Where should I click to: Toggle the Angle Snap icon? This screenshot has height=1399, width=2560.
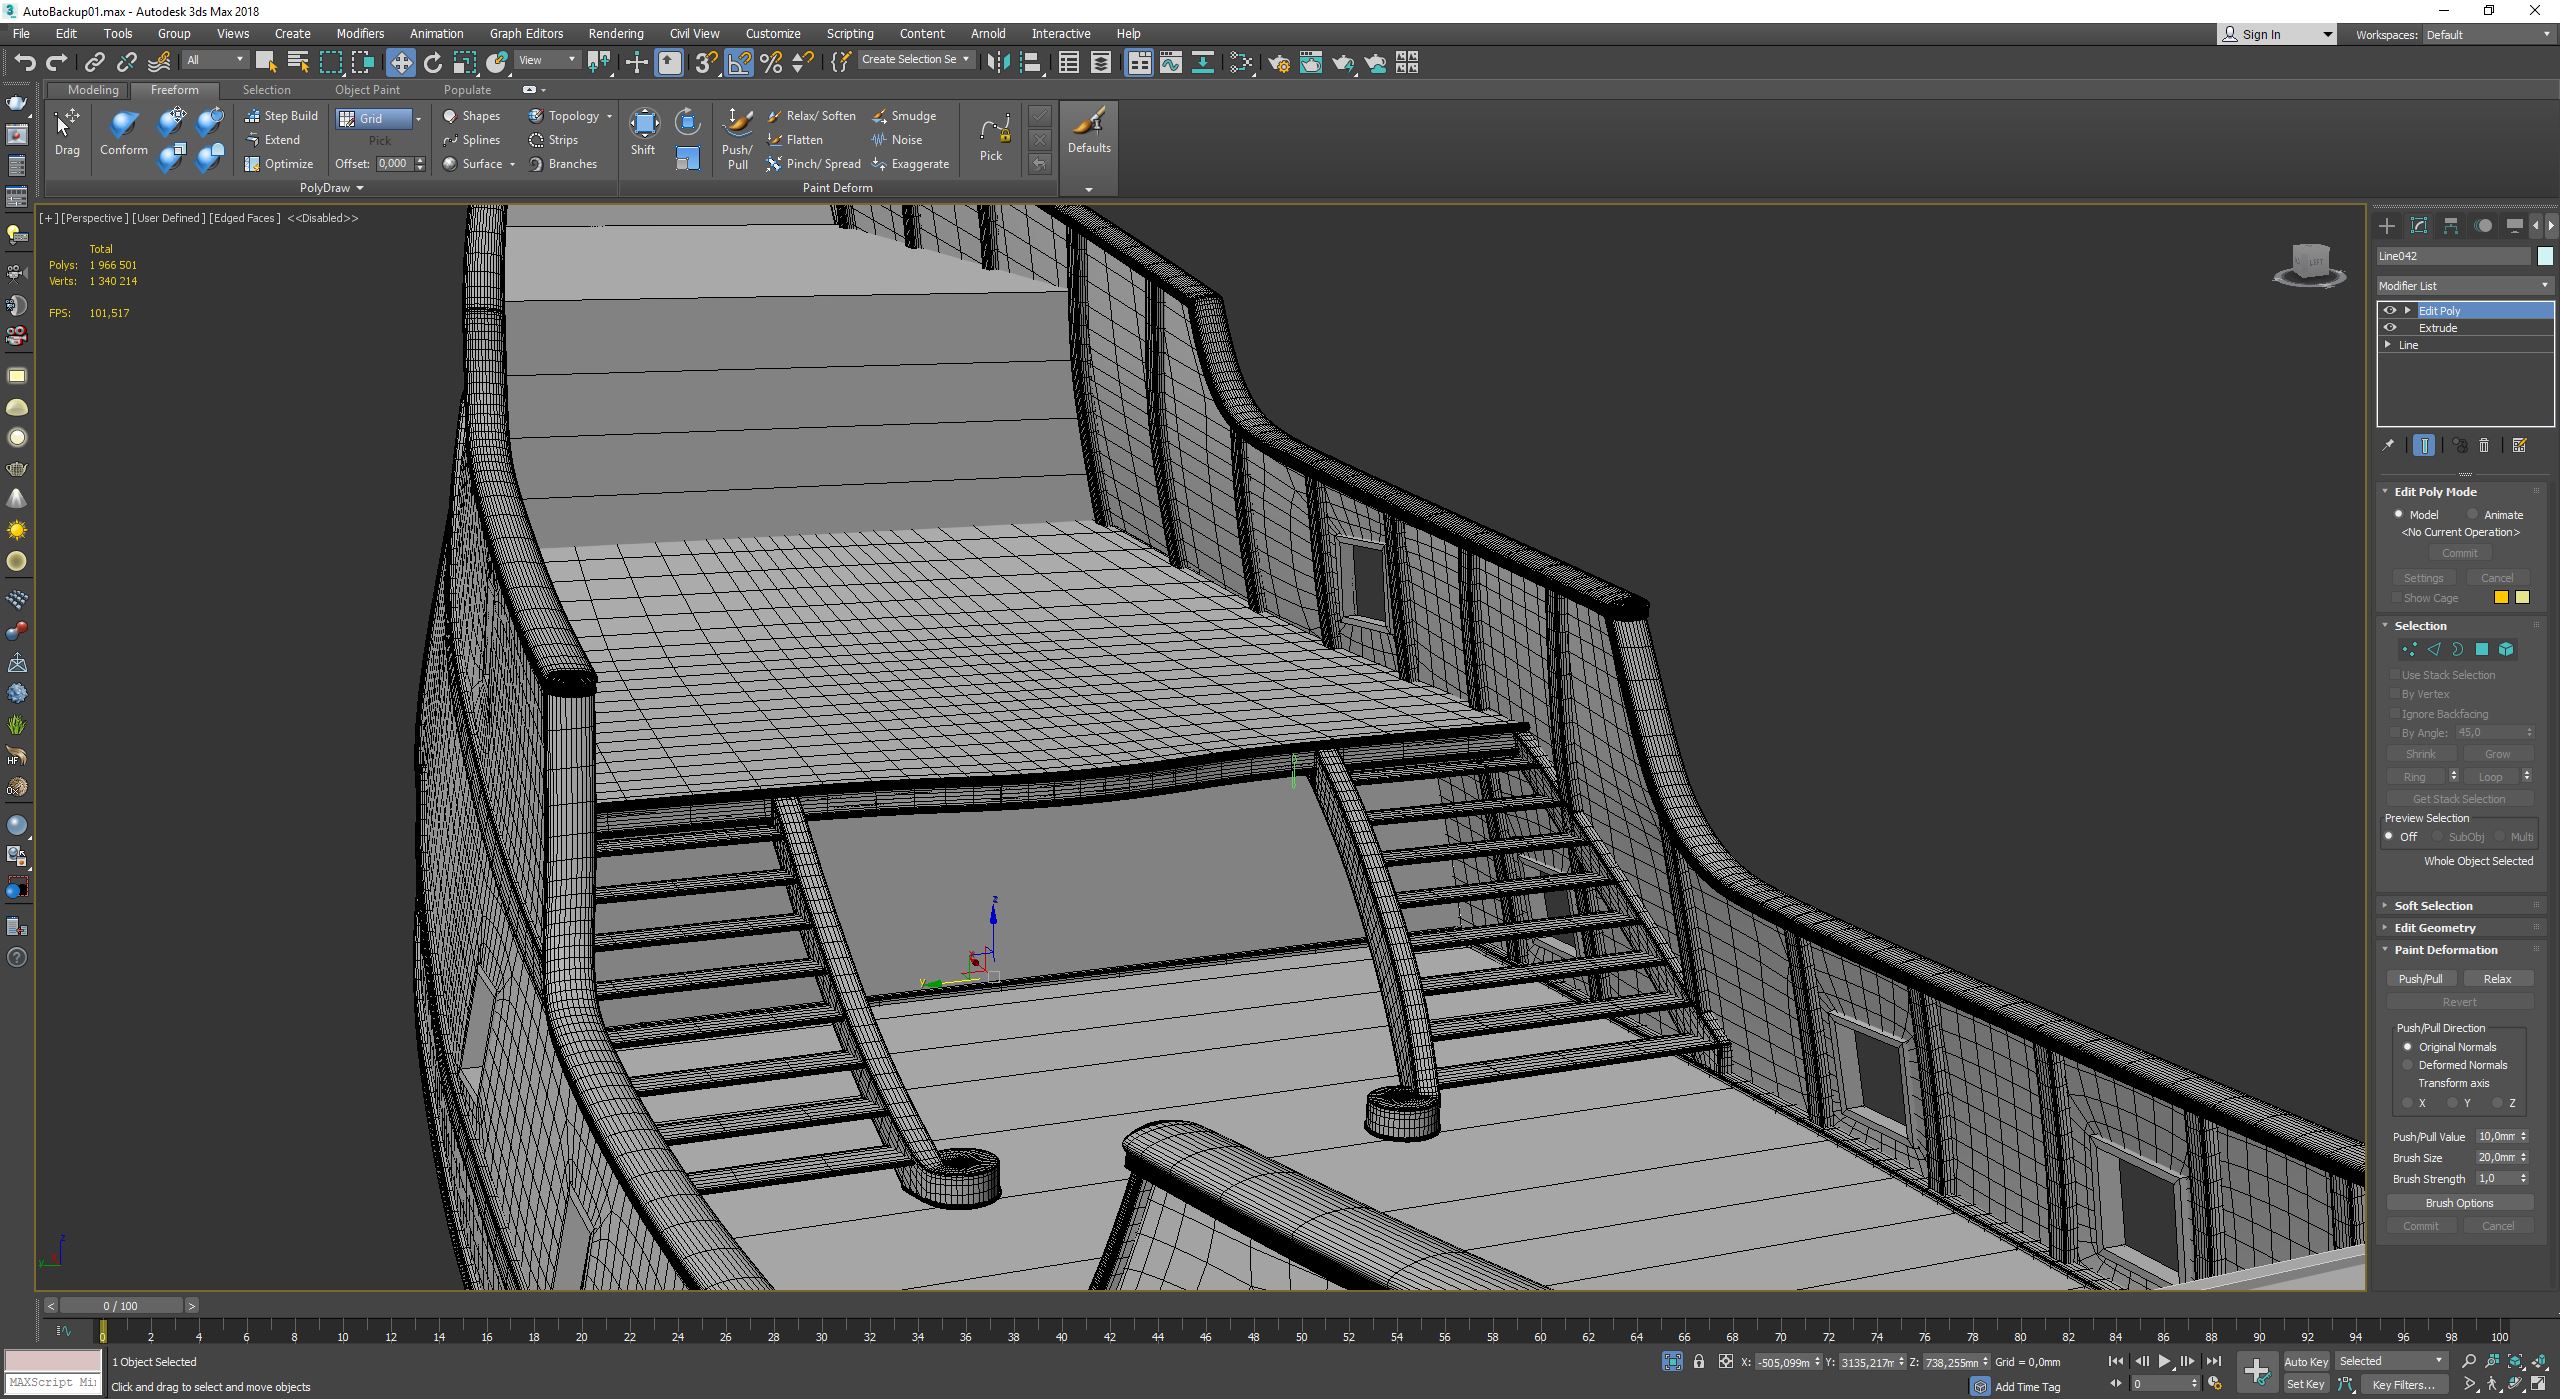tap(739, 63)
